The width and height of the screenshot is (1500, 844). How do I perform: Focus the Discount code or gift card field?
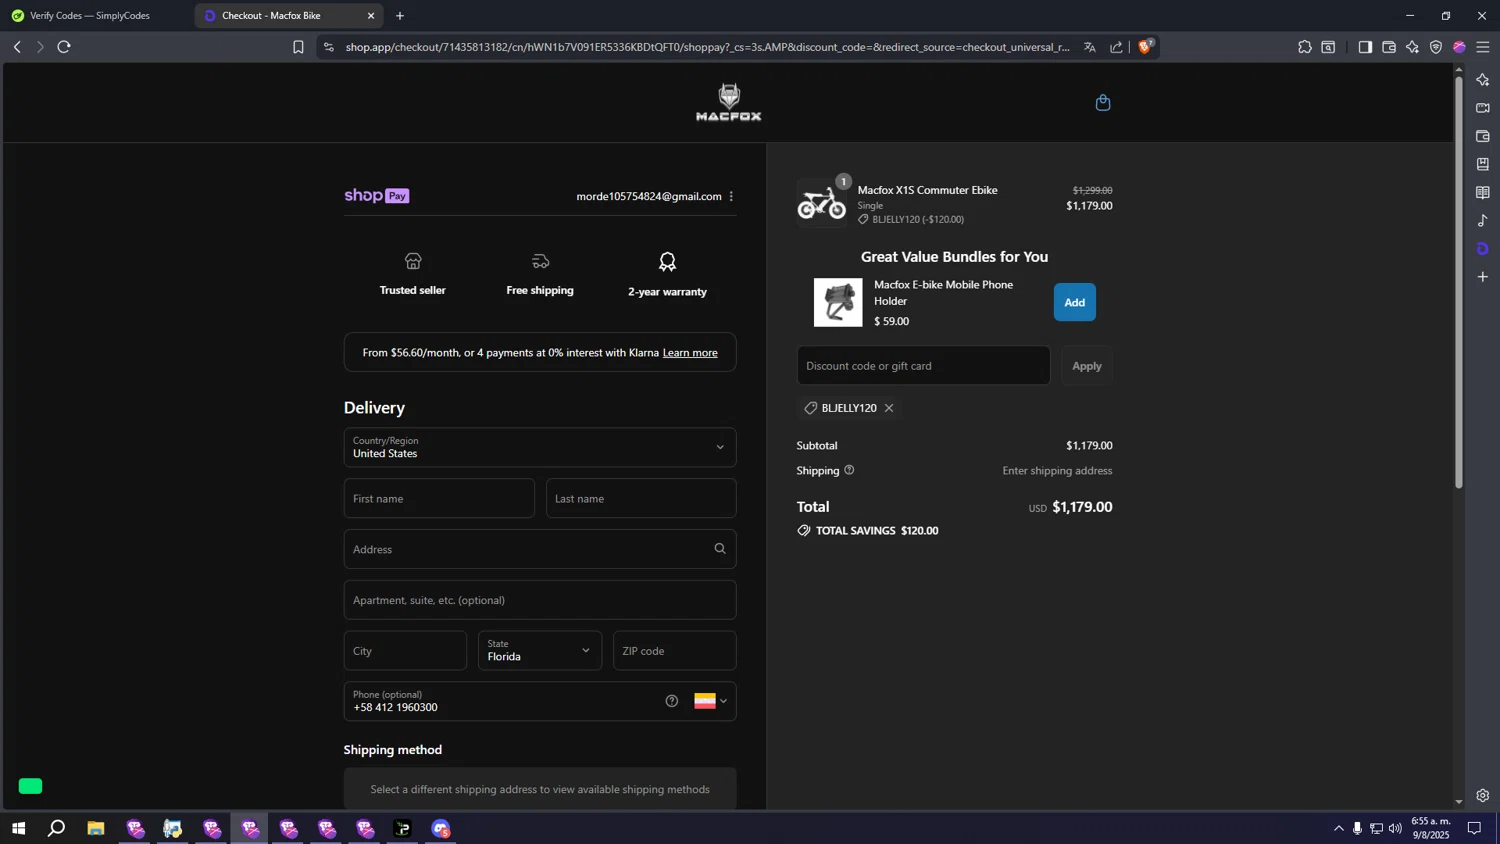[923, 365]
